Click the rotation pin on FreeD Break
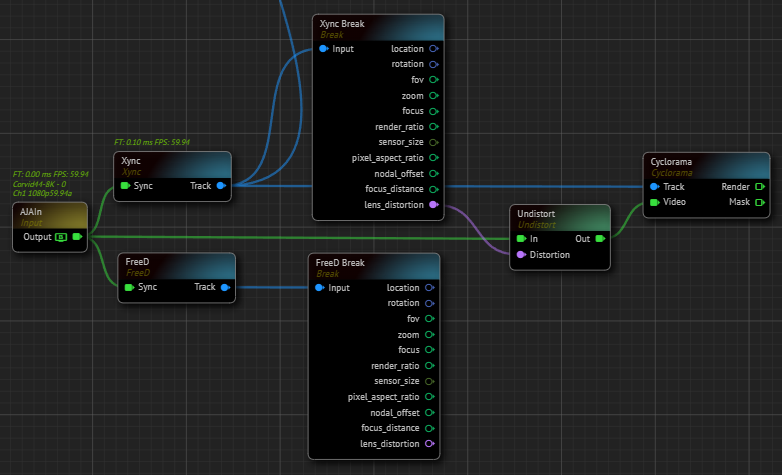The image size is (782, 475). coord(430,303)
